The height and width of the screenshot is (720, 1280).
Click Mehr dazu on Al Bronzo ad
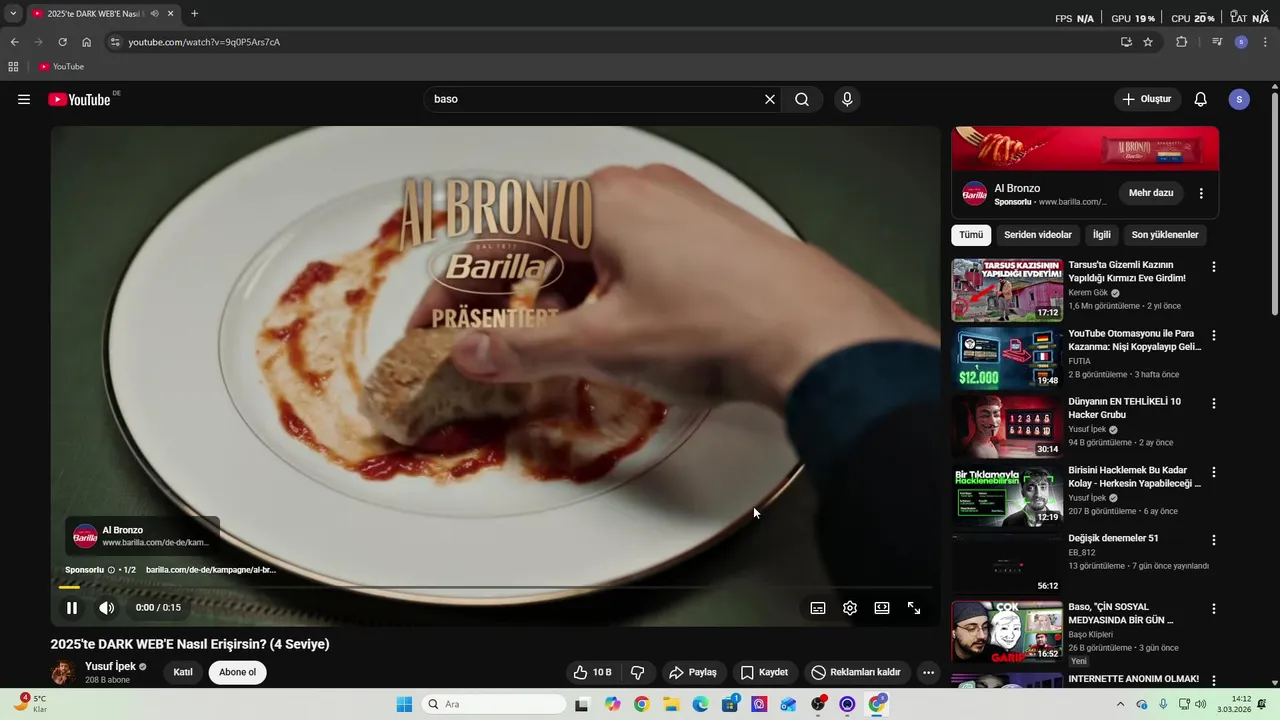[x=1151, y=193]
